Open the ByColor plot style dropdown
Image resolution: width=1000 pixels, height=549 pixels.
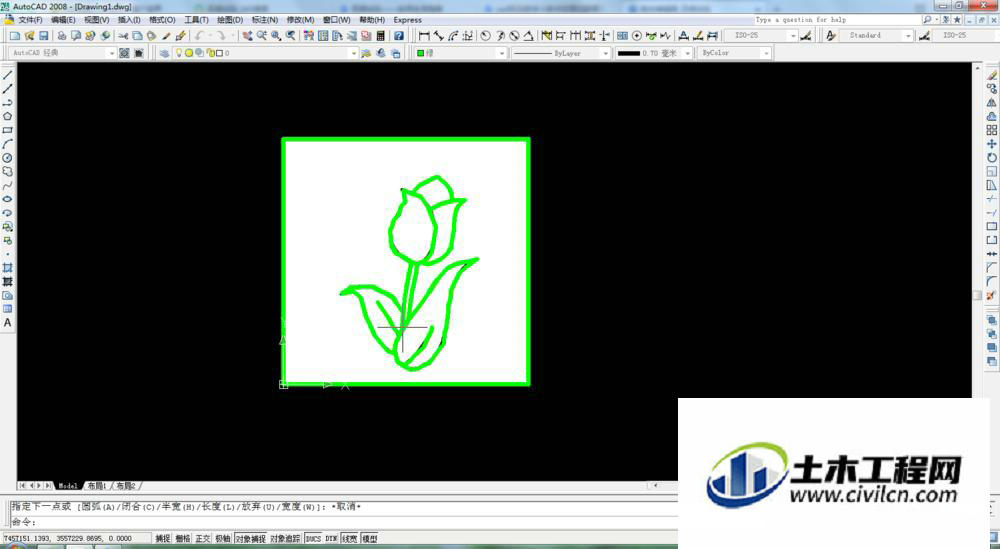[x=734, y=53]
